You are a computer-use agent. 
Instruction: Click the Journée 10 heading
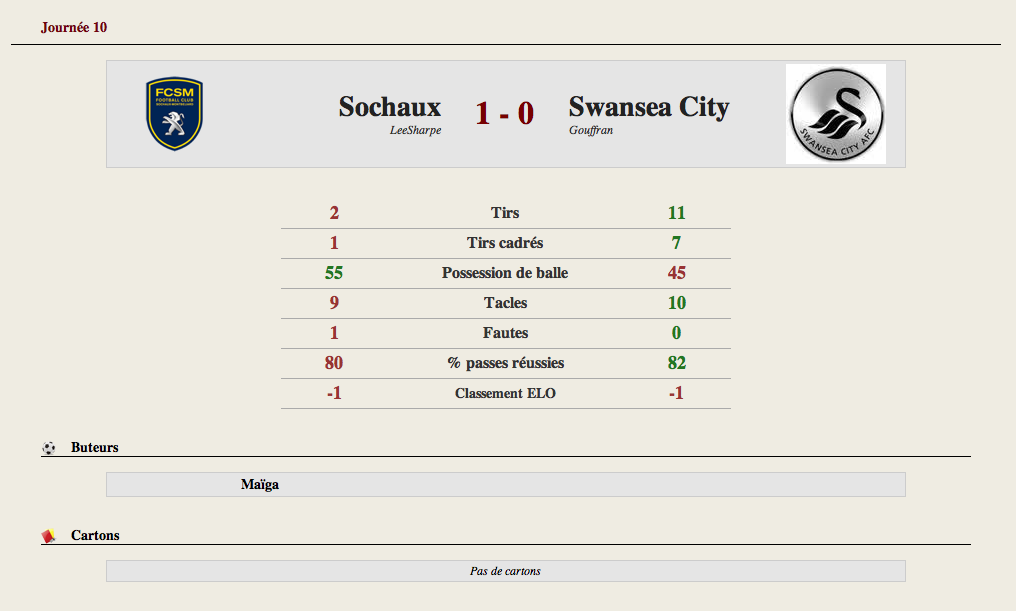(74, 27)
